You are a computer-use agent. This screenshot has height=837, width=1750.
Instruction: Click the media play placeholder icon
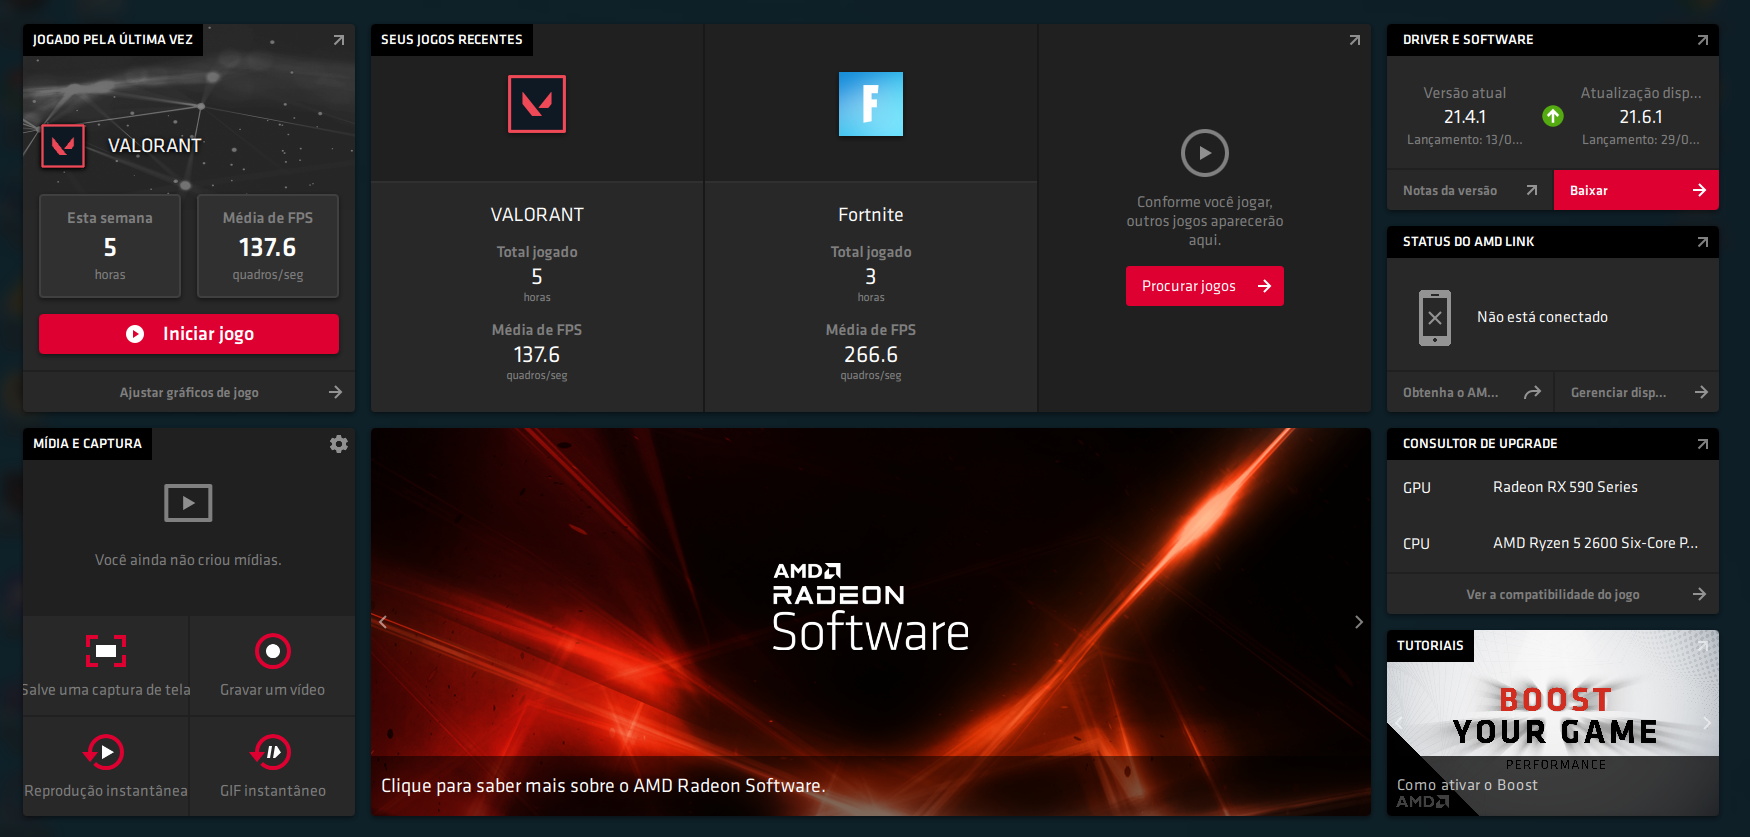[x=188, y=503]
